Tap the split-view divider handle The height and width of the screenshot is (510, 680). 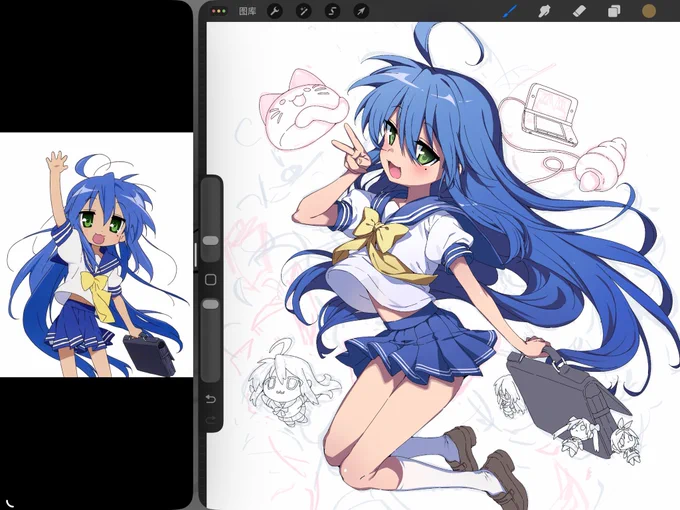coord(196,255)
